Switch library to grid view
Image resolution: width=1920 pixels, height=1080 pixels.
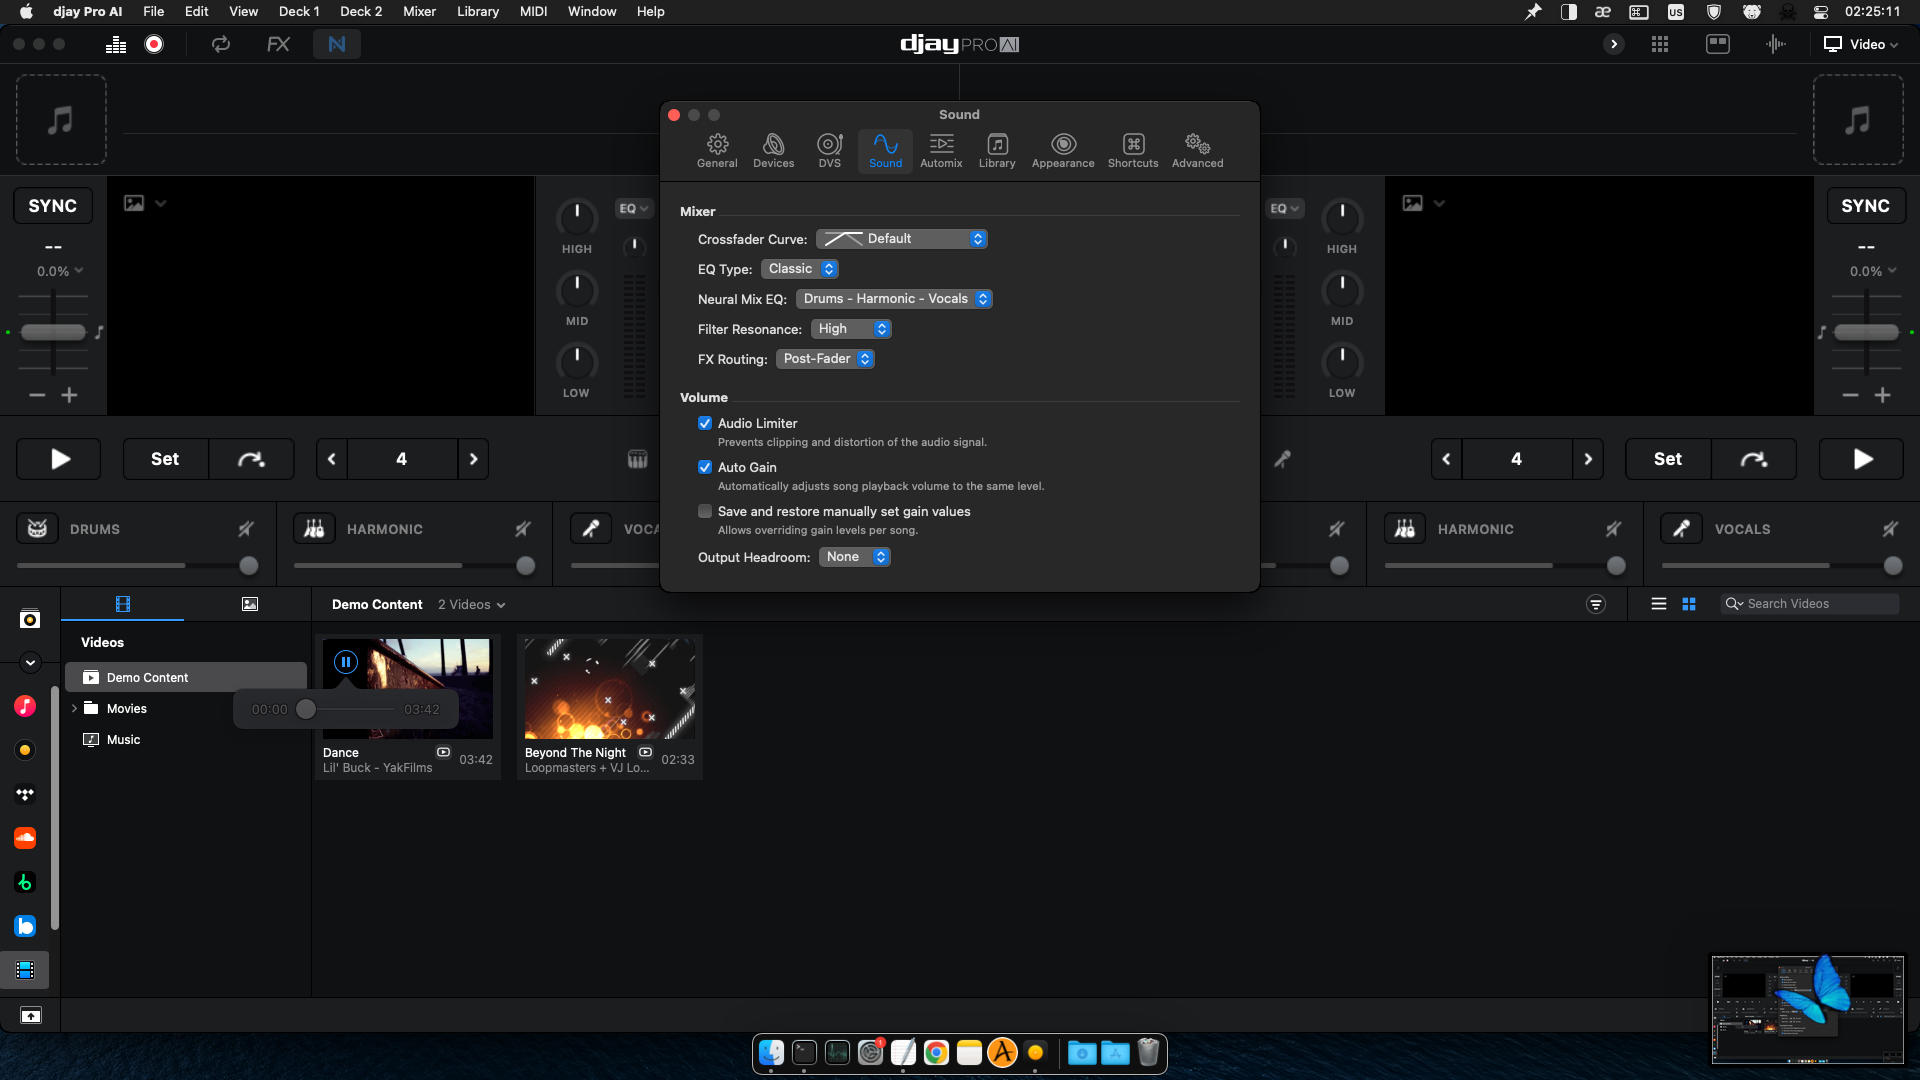click(x=1689, y=604)
